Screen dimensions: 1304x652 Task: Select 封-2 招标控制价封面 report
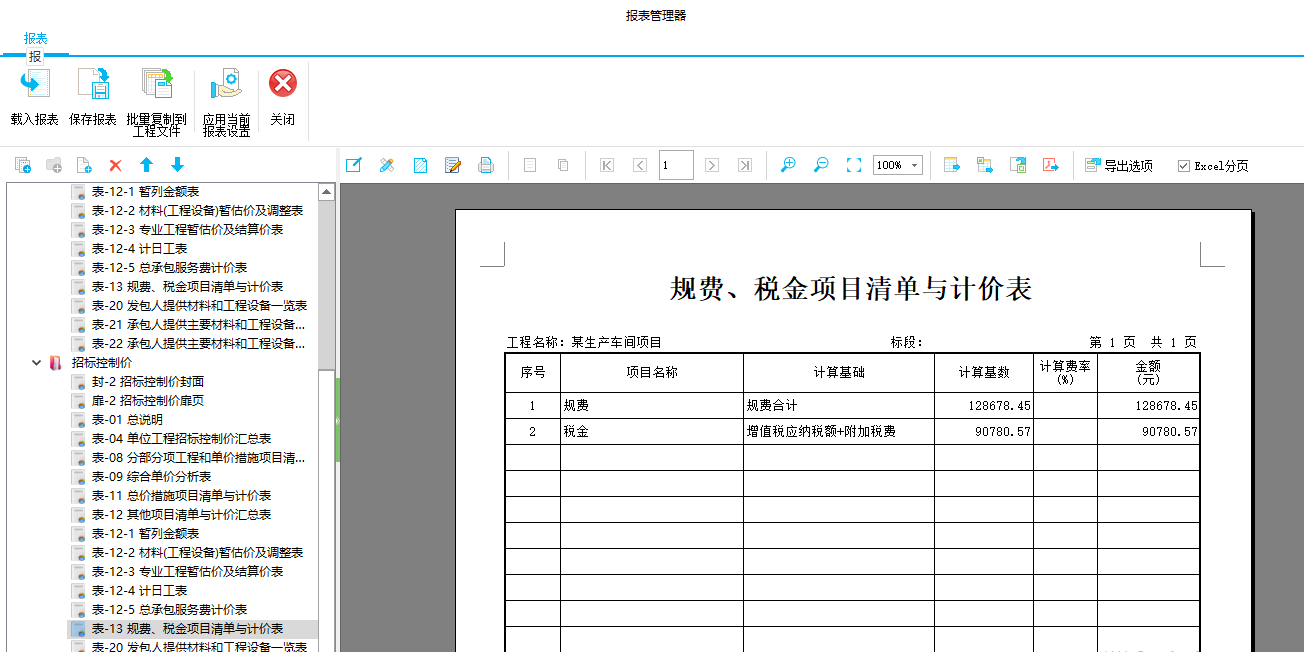click(x=147, y=381)
